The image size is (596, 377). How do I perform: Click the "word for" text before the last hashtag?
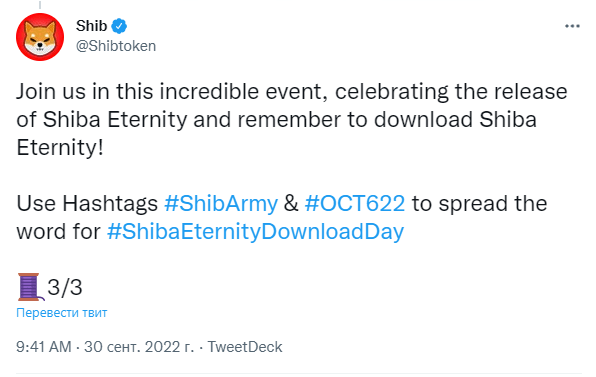tap(59, 231)
